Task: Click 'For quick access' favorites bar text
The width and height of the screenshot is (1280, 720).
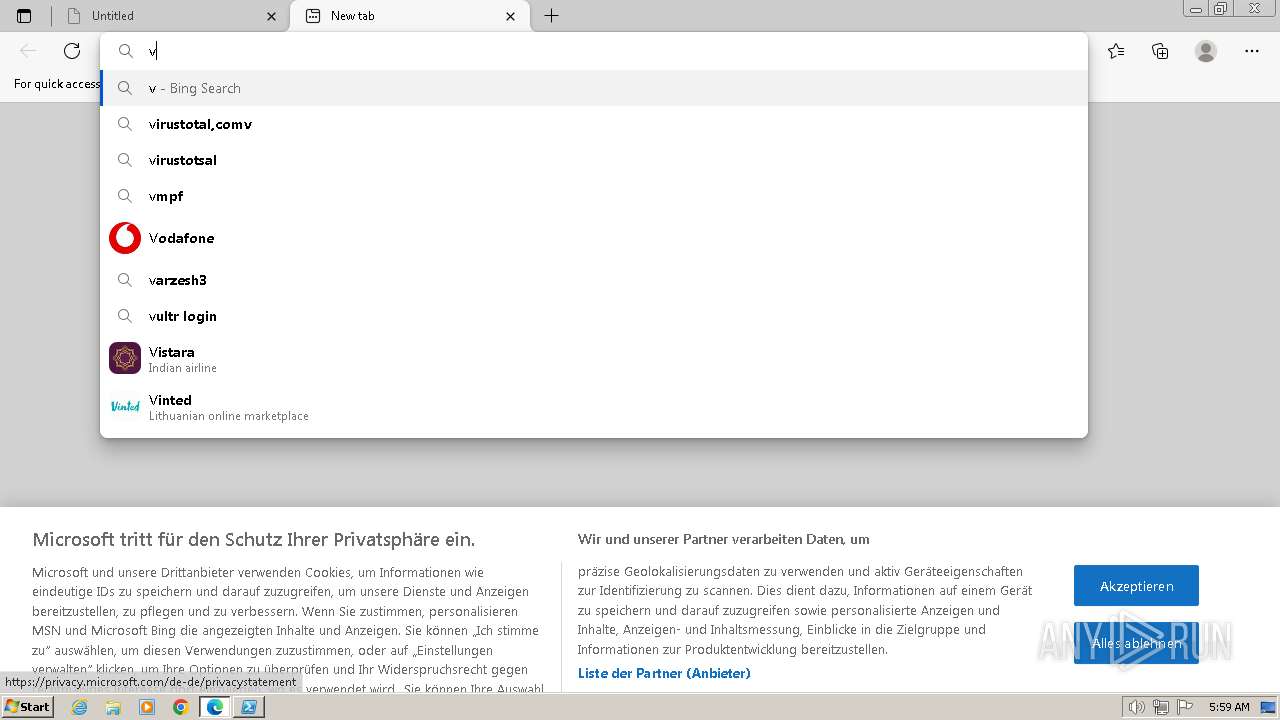Action: tap(57, 84)
